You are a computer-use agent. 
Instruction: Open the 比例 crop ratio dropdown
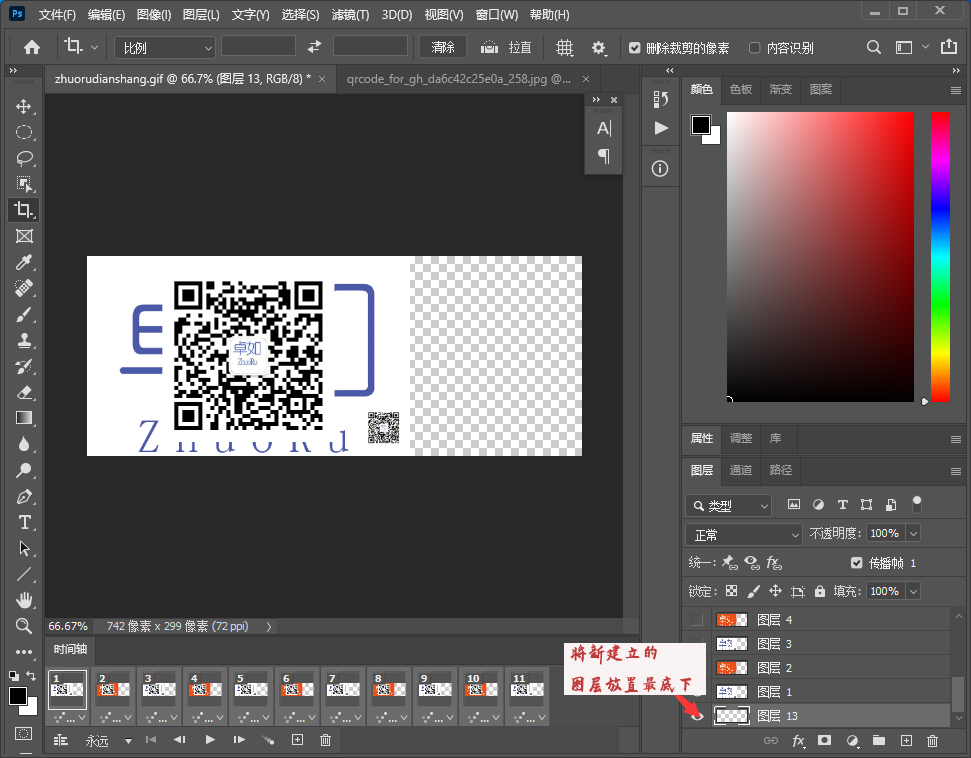click(165, 47)
